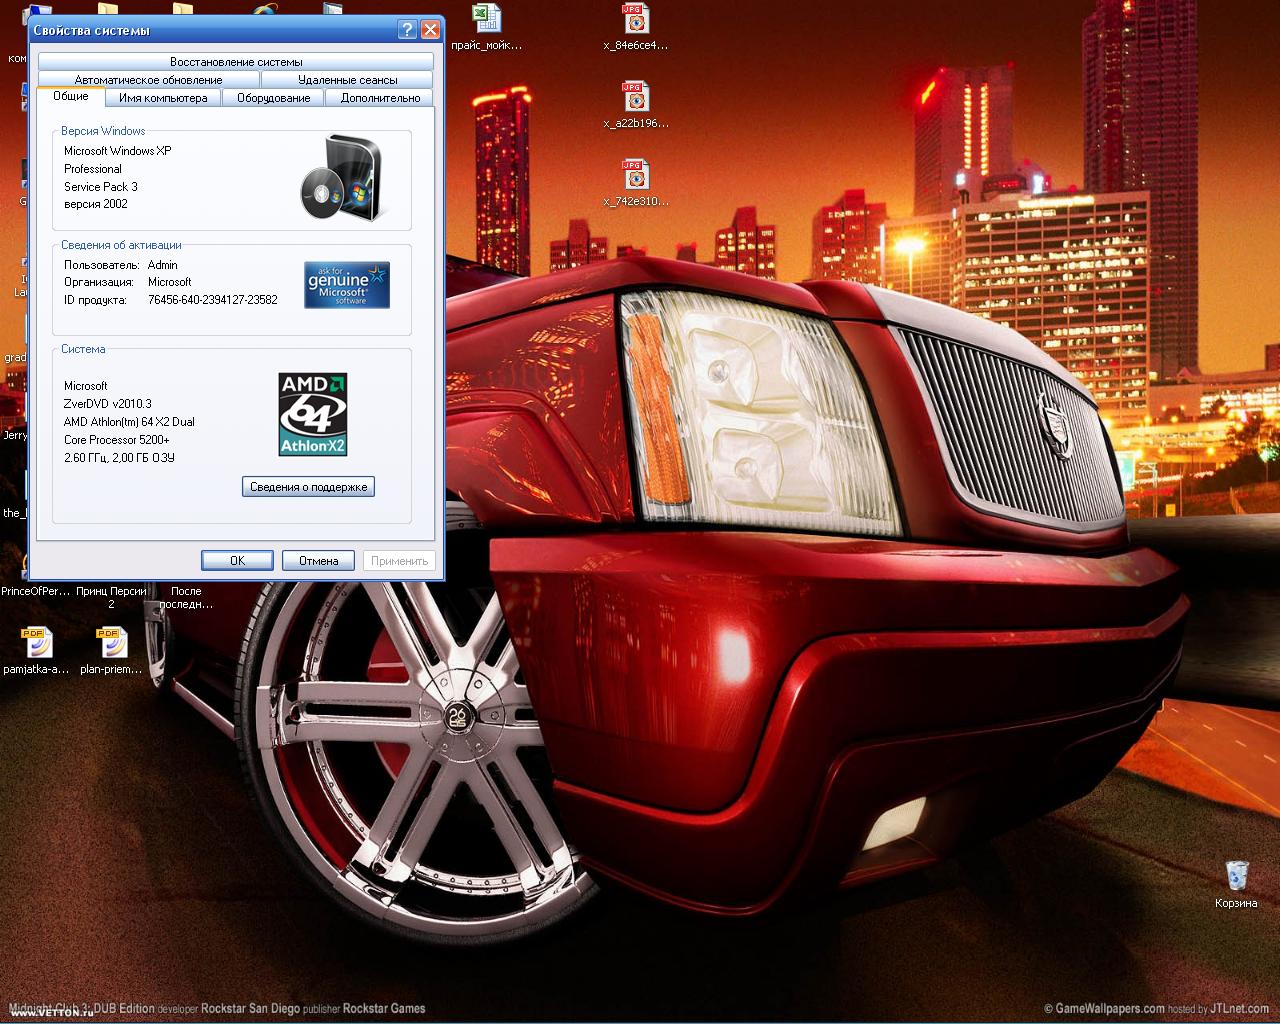Click the Свойства системы title bar text
The width and height of the screenshot is (1280, 1024).
pos(92,30)
